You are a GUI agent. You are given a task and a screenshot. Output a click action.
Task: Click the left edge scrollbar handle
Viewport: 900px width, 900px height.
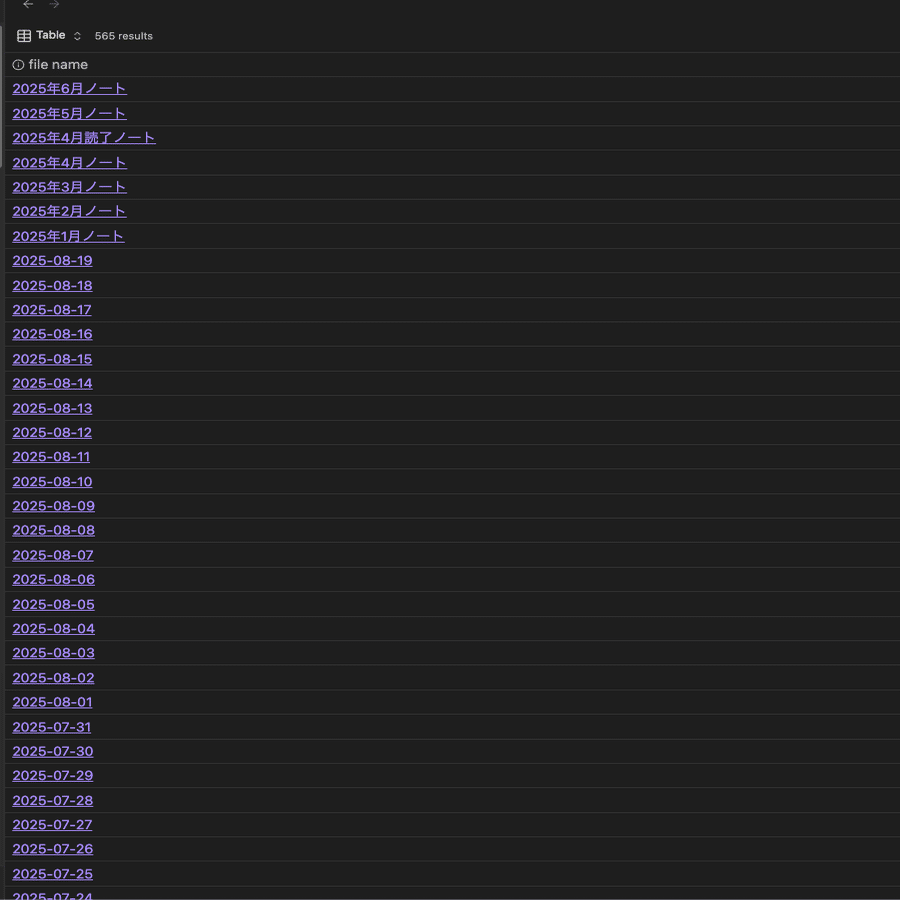pyautogui.click(x=1, y=96)
